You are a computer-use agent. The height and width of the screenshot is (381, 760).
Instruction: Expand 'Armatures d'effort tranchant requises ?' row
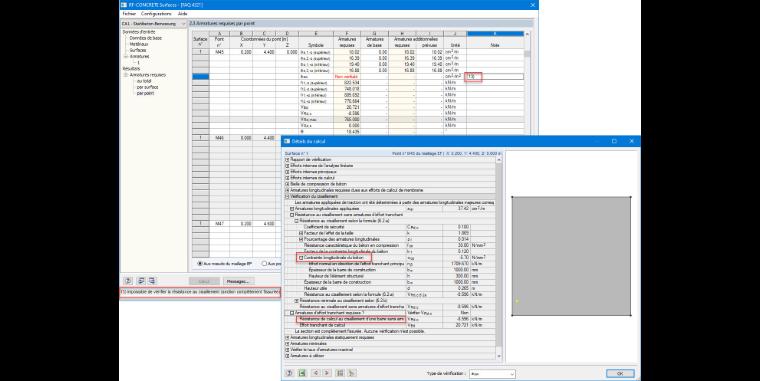292,313
